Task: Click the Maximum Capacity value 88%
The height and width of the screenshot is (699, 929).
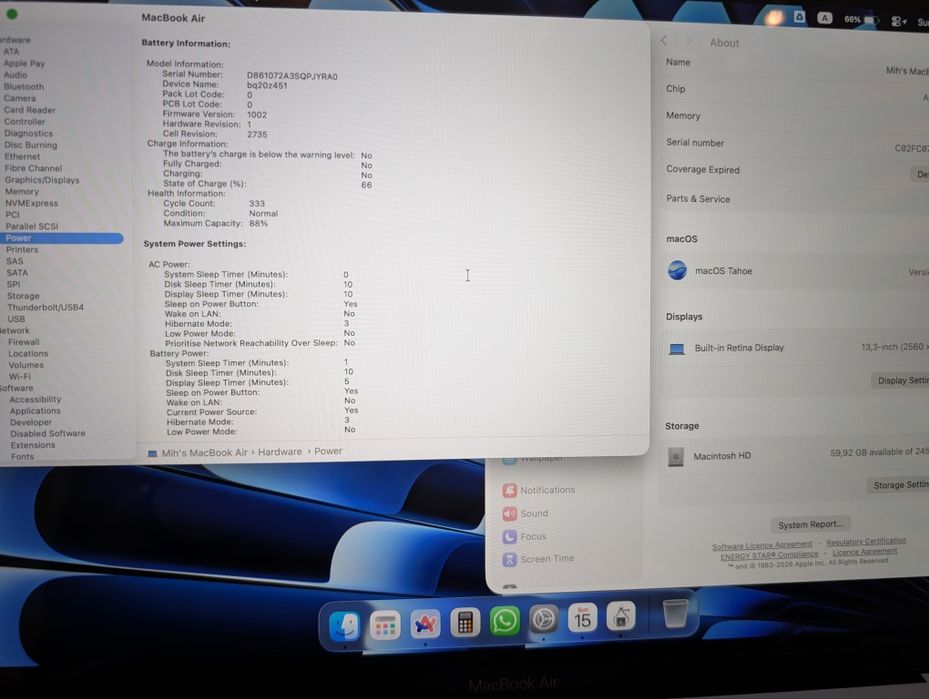Action: [x=258, y=223]
